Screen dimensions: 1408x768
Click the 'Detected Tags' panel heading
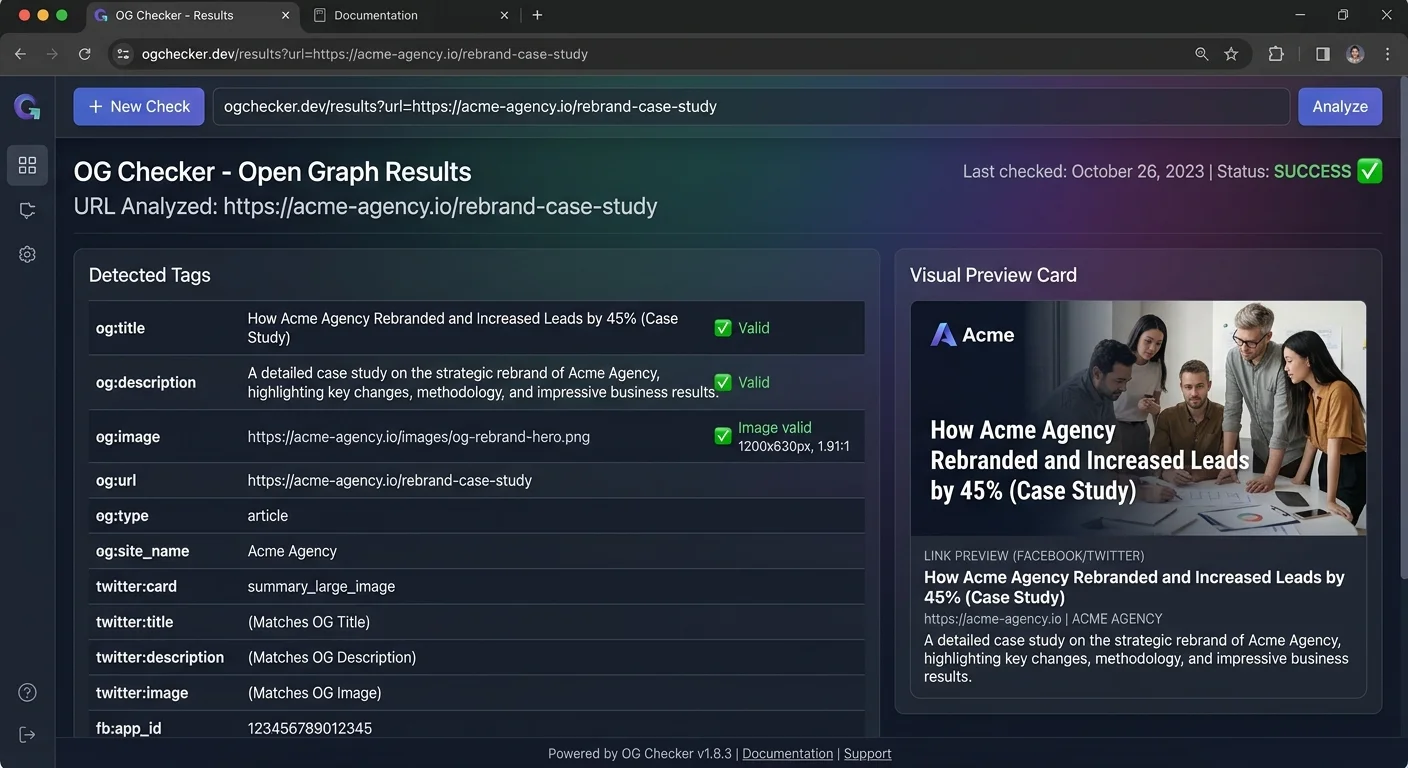click(x=150, y=275)
